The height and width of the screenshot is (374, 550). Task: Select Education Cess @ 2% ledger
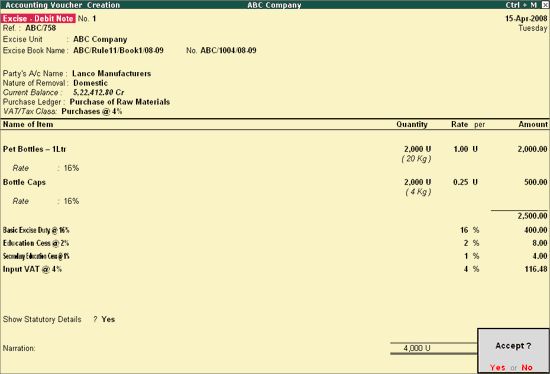click(36, 243)
